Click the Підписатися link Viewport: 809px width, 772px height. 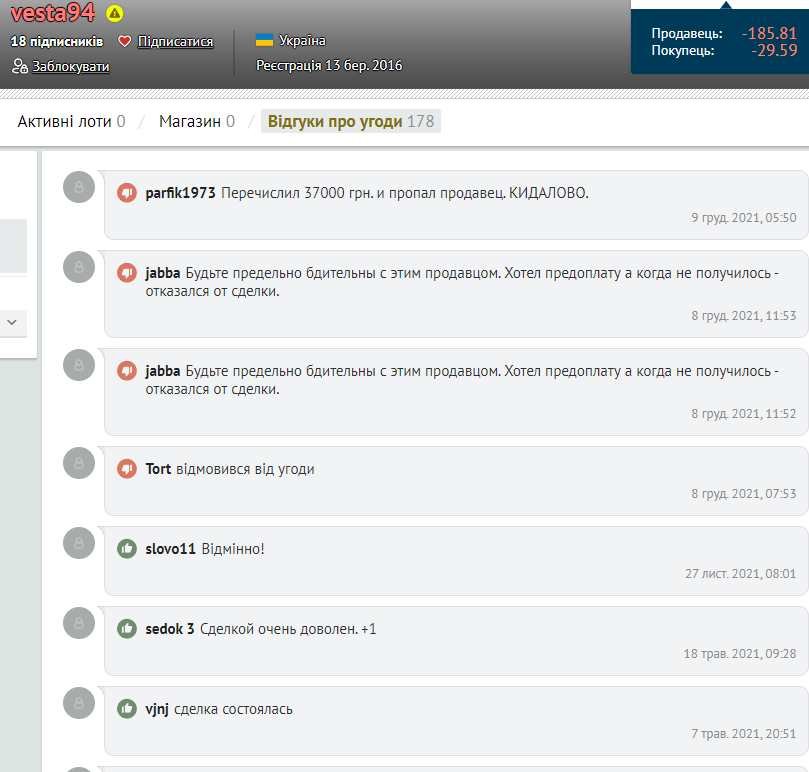[175, 41]
